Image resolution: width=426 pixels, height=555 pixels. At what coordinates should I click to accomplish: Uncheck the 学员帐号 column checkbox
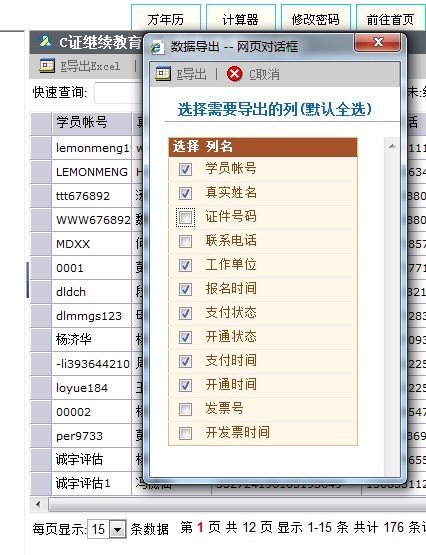(185, 169)
